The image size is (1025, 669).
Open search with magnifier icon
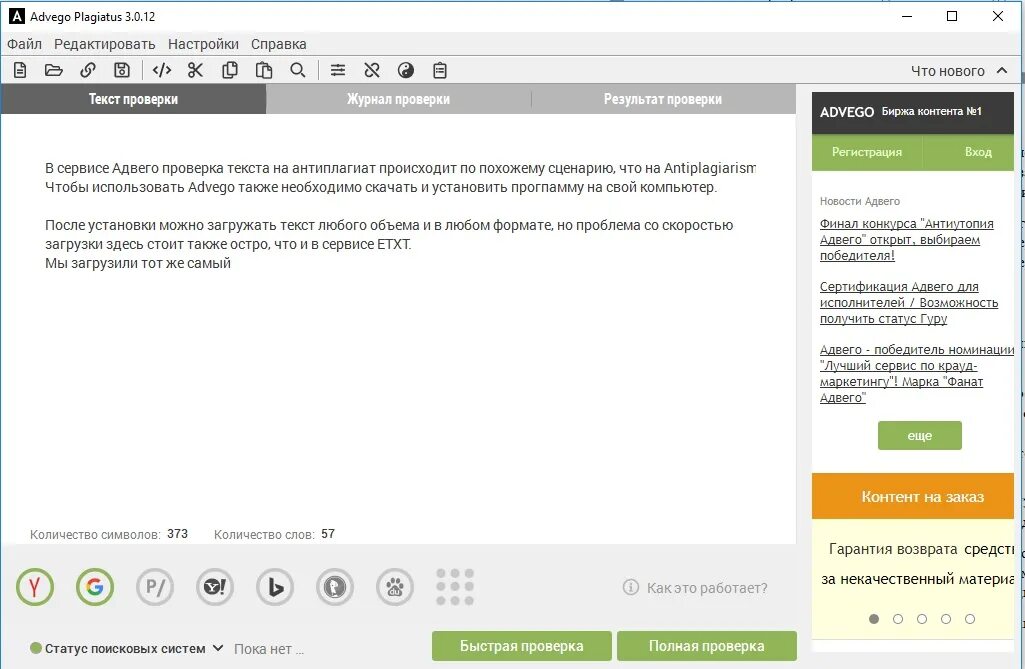pyautogui.click(x=297, y=70)
